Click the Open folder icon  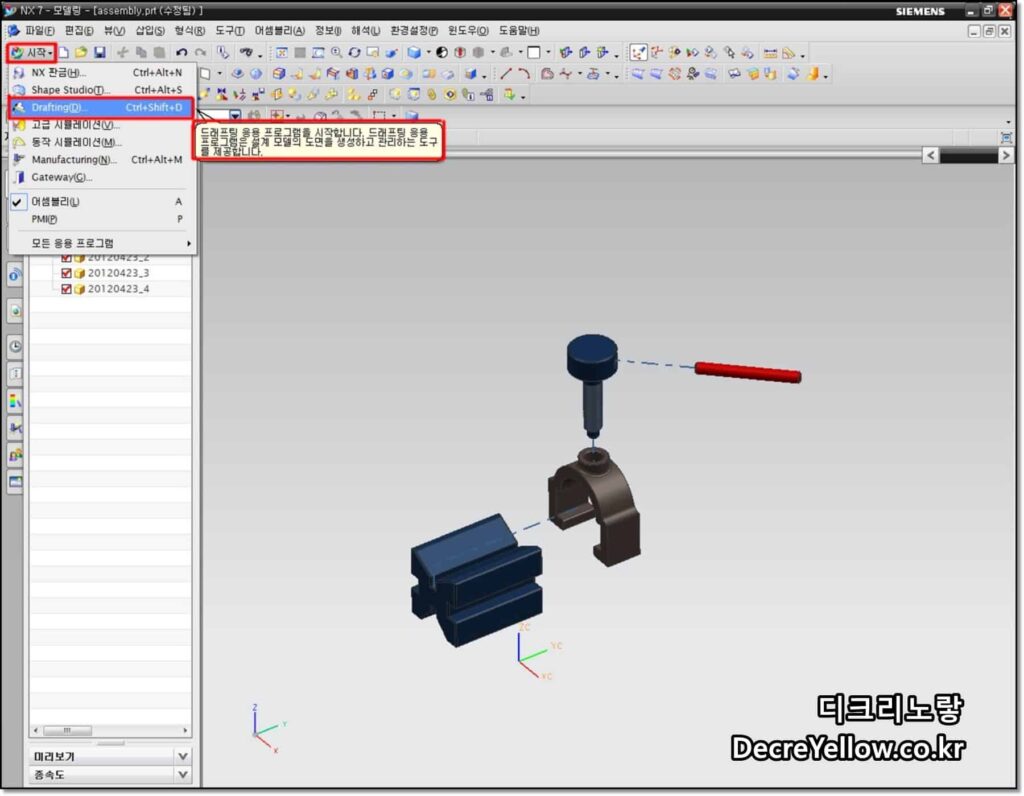point(81,52)
